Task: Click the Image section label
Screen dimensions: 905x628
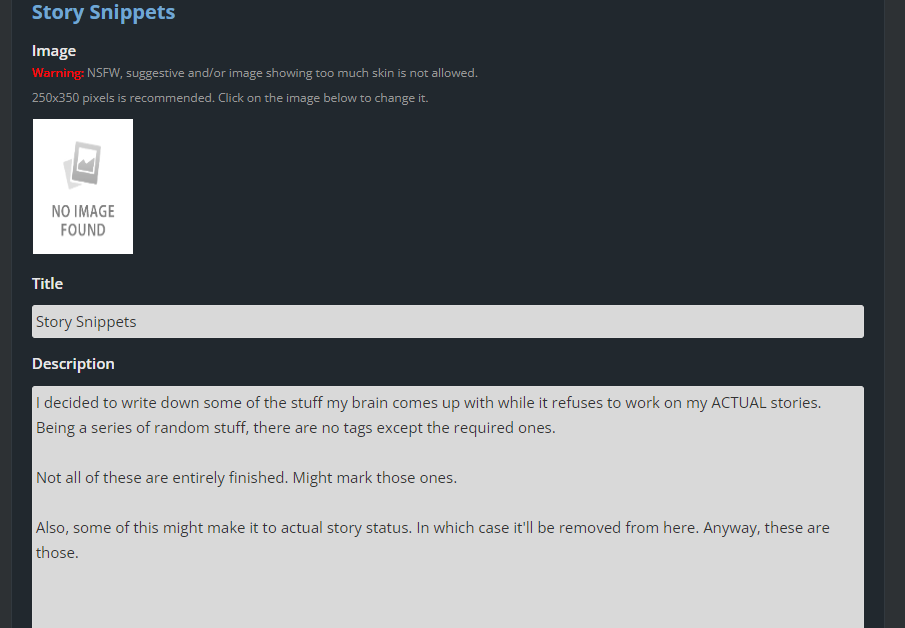Action: pyautogui.click(x=54, y=51)
